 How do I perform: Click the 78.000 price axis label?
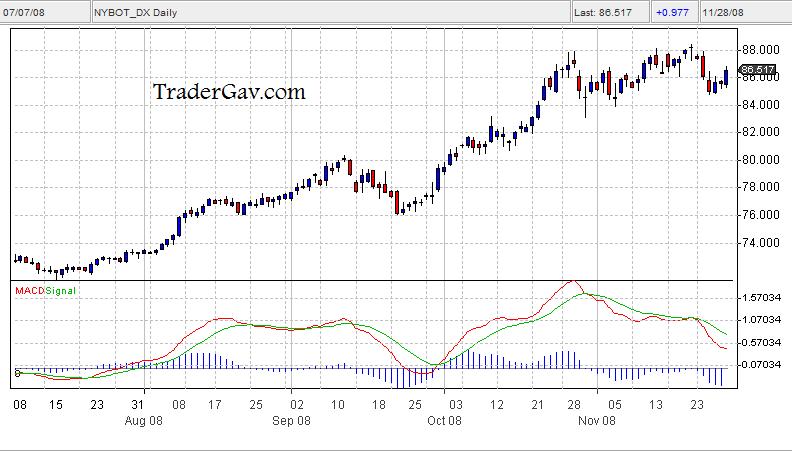(760, 187)
